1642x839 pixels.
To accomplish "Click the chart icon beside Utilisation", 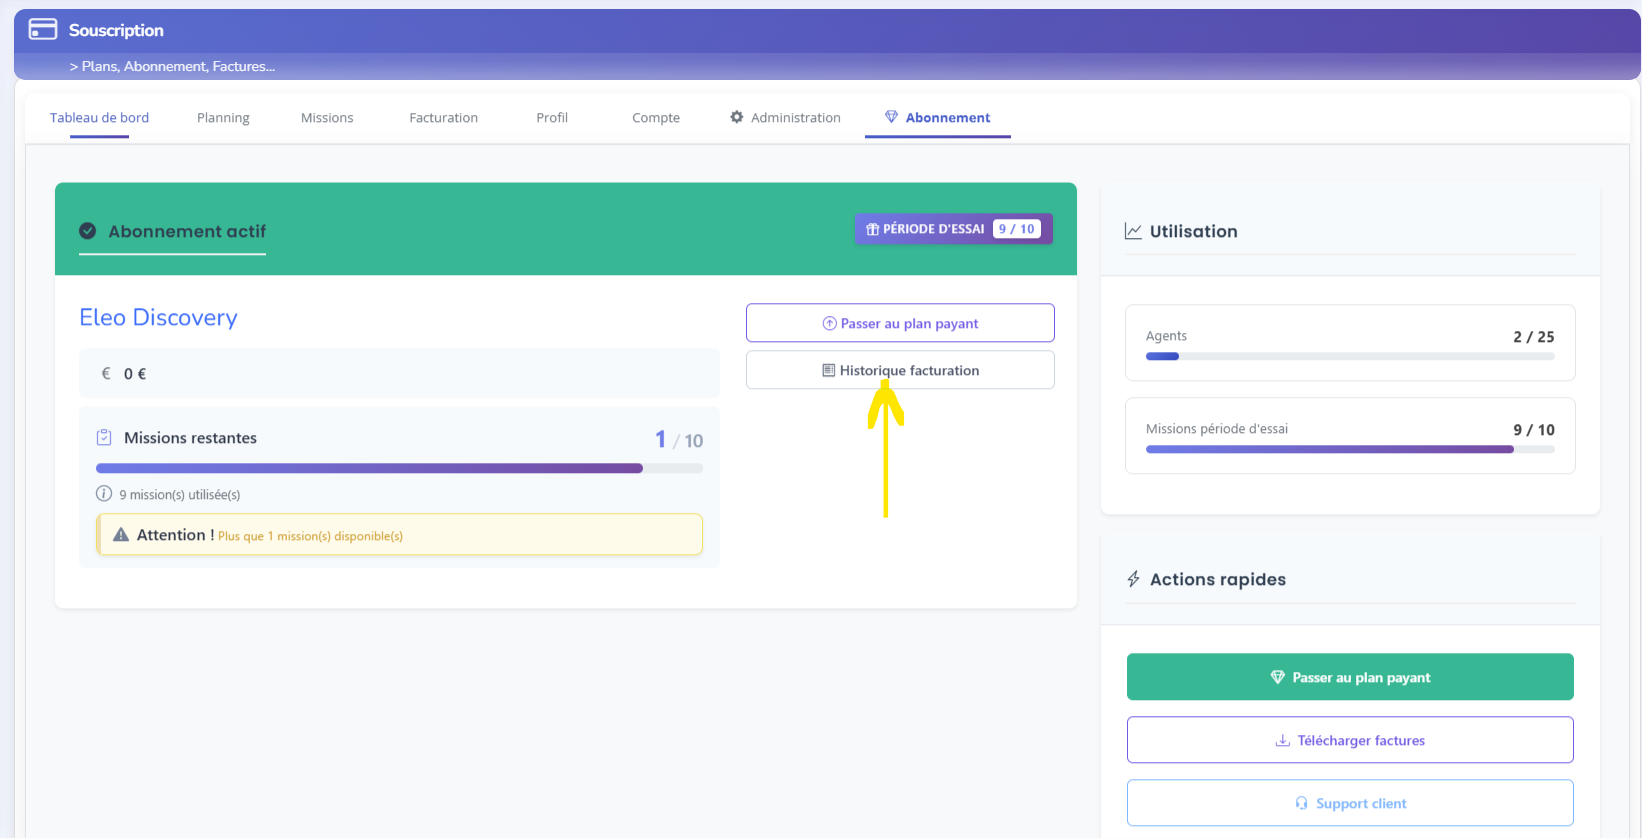I will coord(1133,231).
